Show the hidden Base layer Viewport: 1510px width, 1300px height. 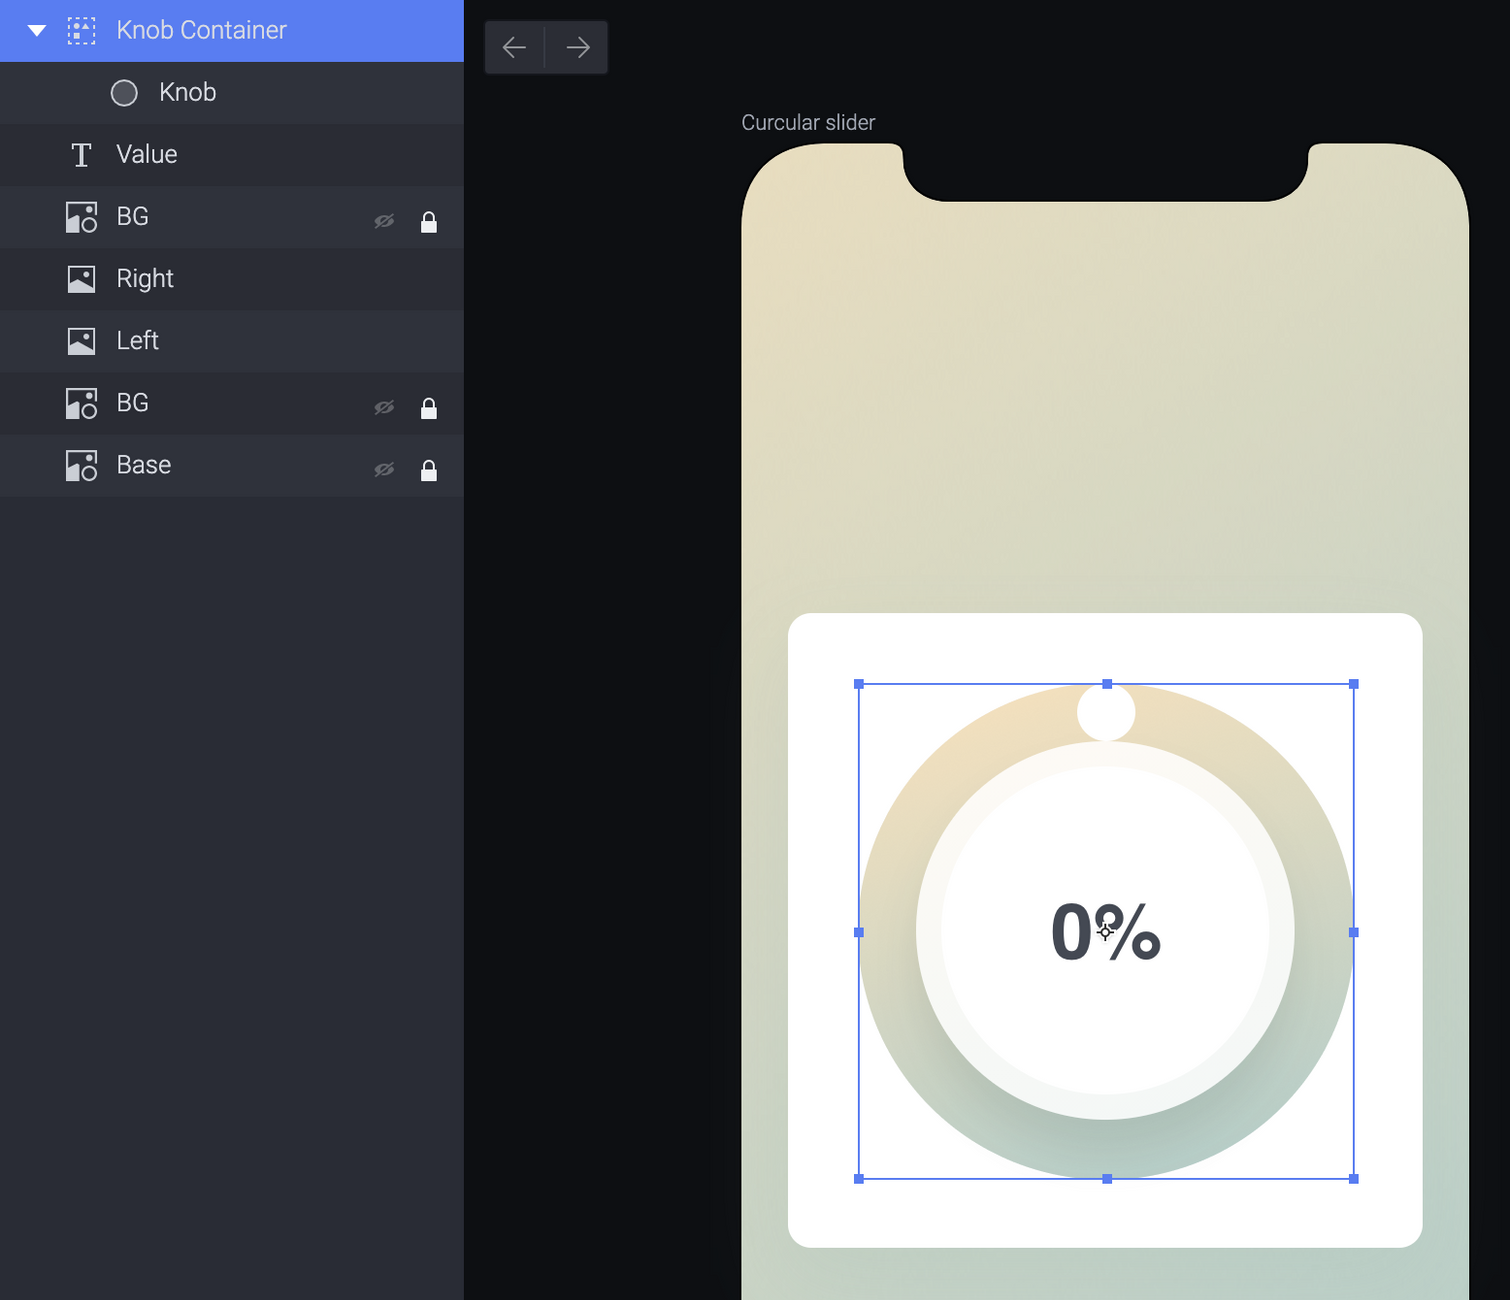pyautogui.click(x=384, y=469)
